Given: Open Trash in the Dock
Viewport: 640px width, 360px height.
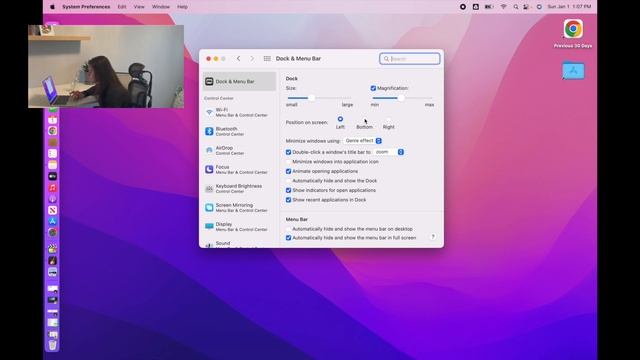Looking at the screenshot, I should [53, 345].
